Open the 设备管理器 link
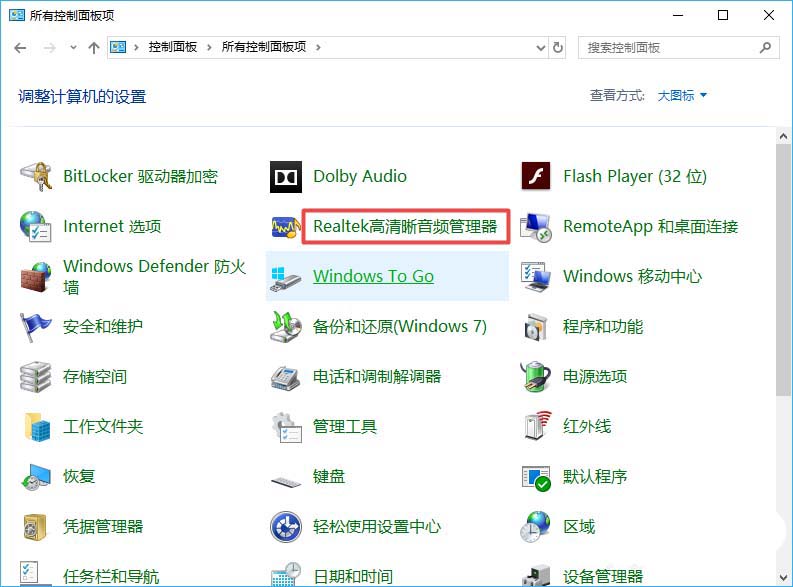 click(x=603, y=576)
